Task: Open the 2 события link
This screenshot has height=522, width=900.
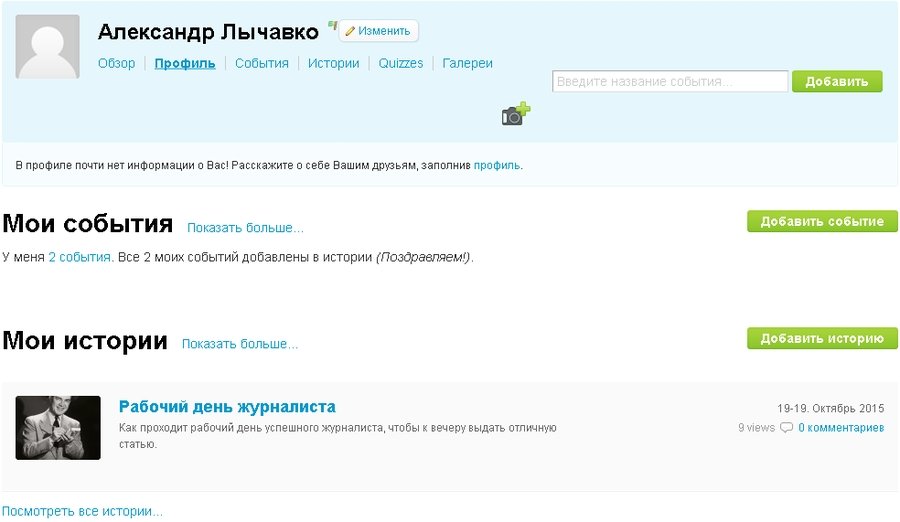Action: (x=79, y=257)
